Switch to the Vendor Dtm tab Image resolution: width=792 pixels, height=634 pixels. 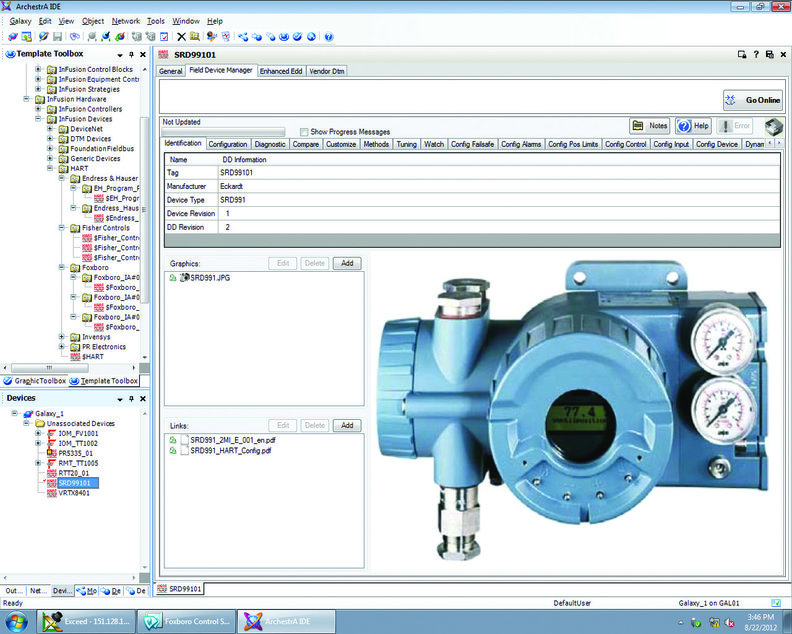coord(327,71)
